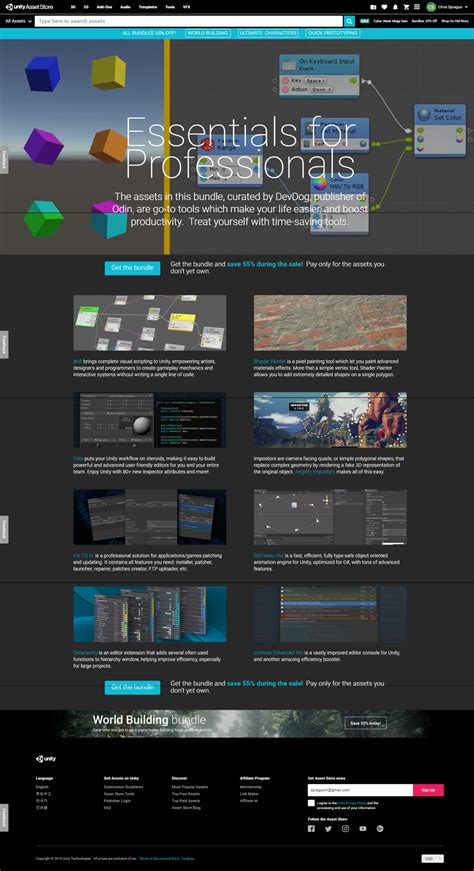This screenshot has height=871, width=474.
Task: Open the Add-Ons menu
Action: [104, 7]
